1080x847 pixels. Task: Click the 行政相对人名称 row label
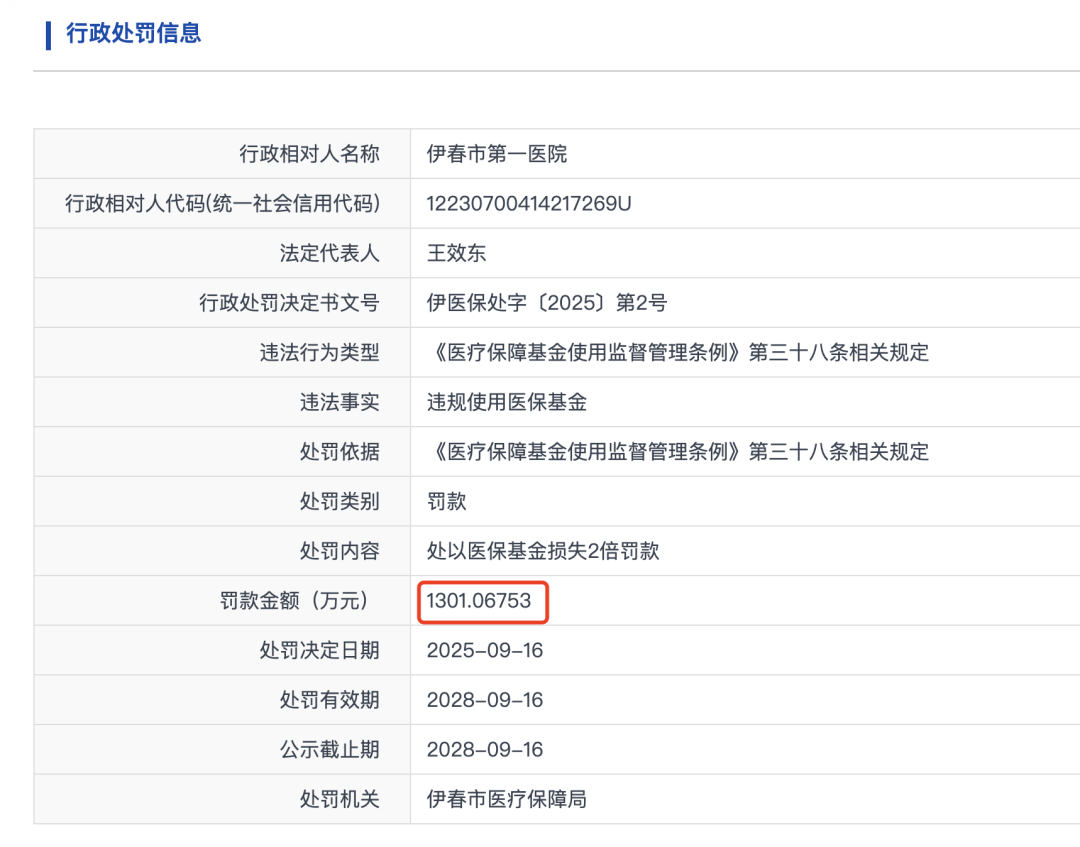(310, 154)
